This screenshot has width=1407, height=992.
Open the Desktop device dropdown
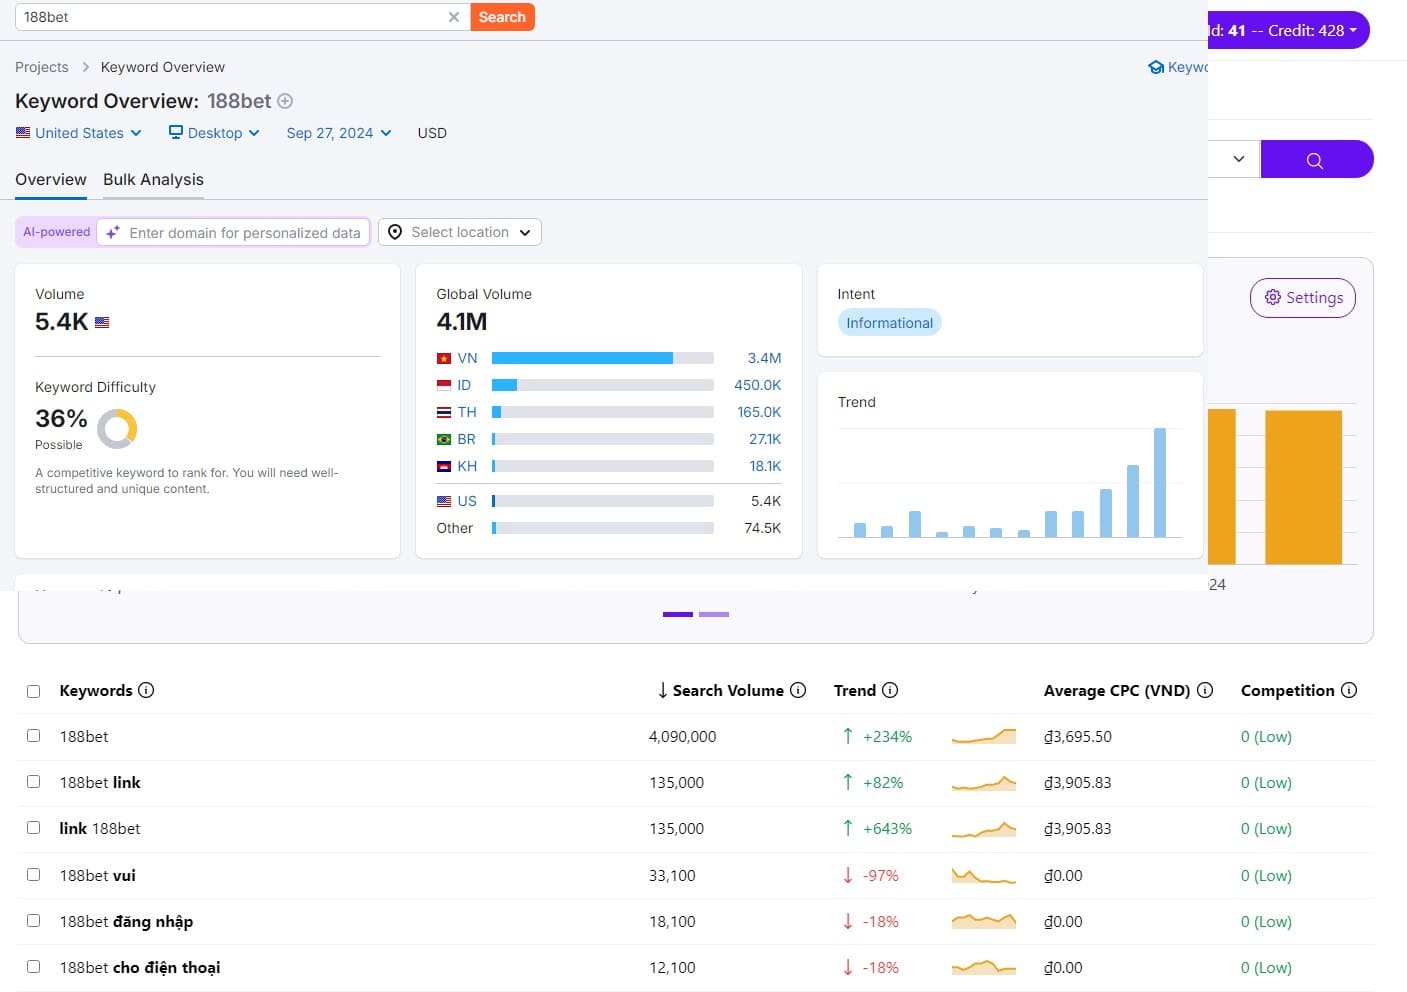pyautogui.click(x=214, y=133)
